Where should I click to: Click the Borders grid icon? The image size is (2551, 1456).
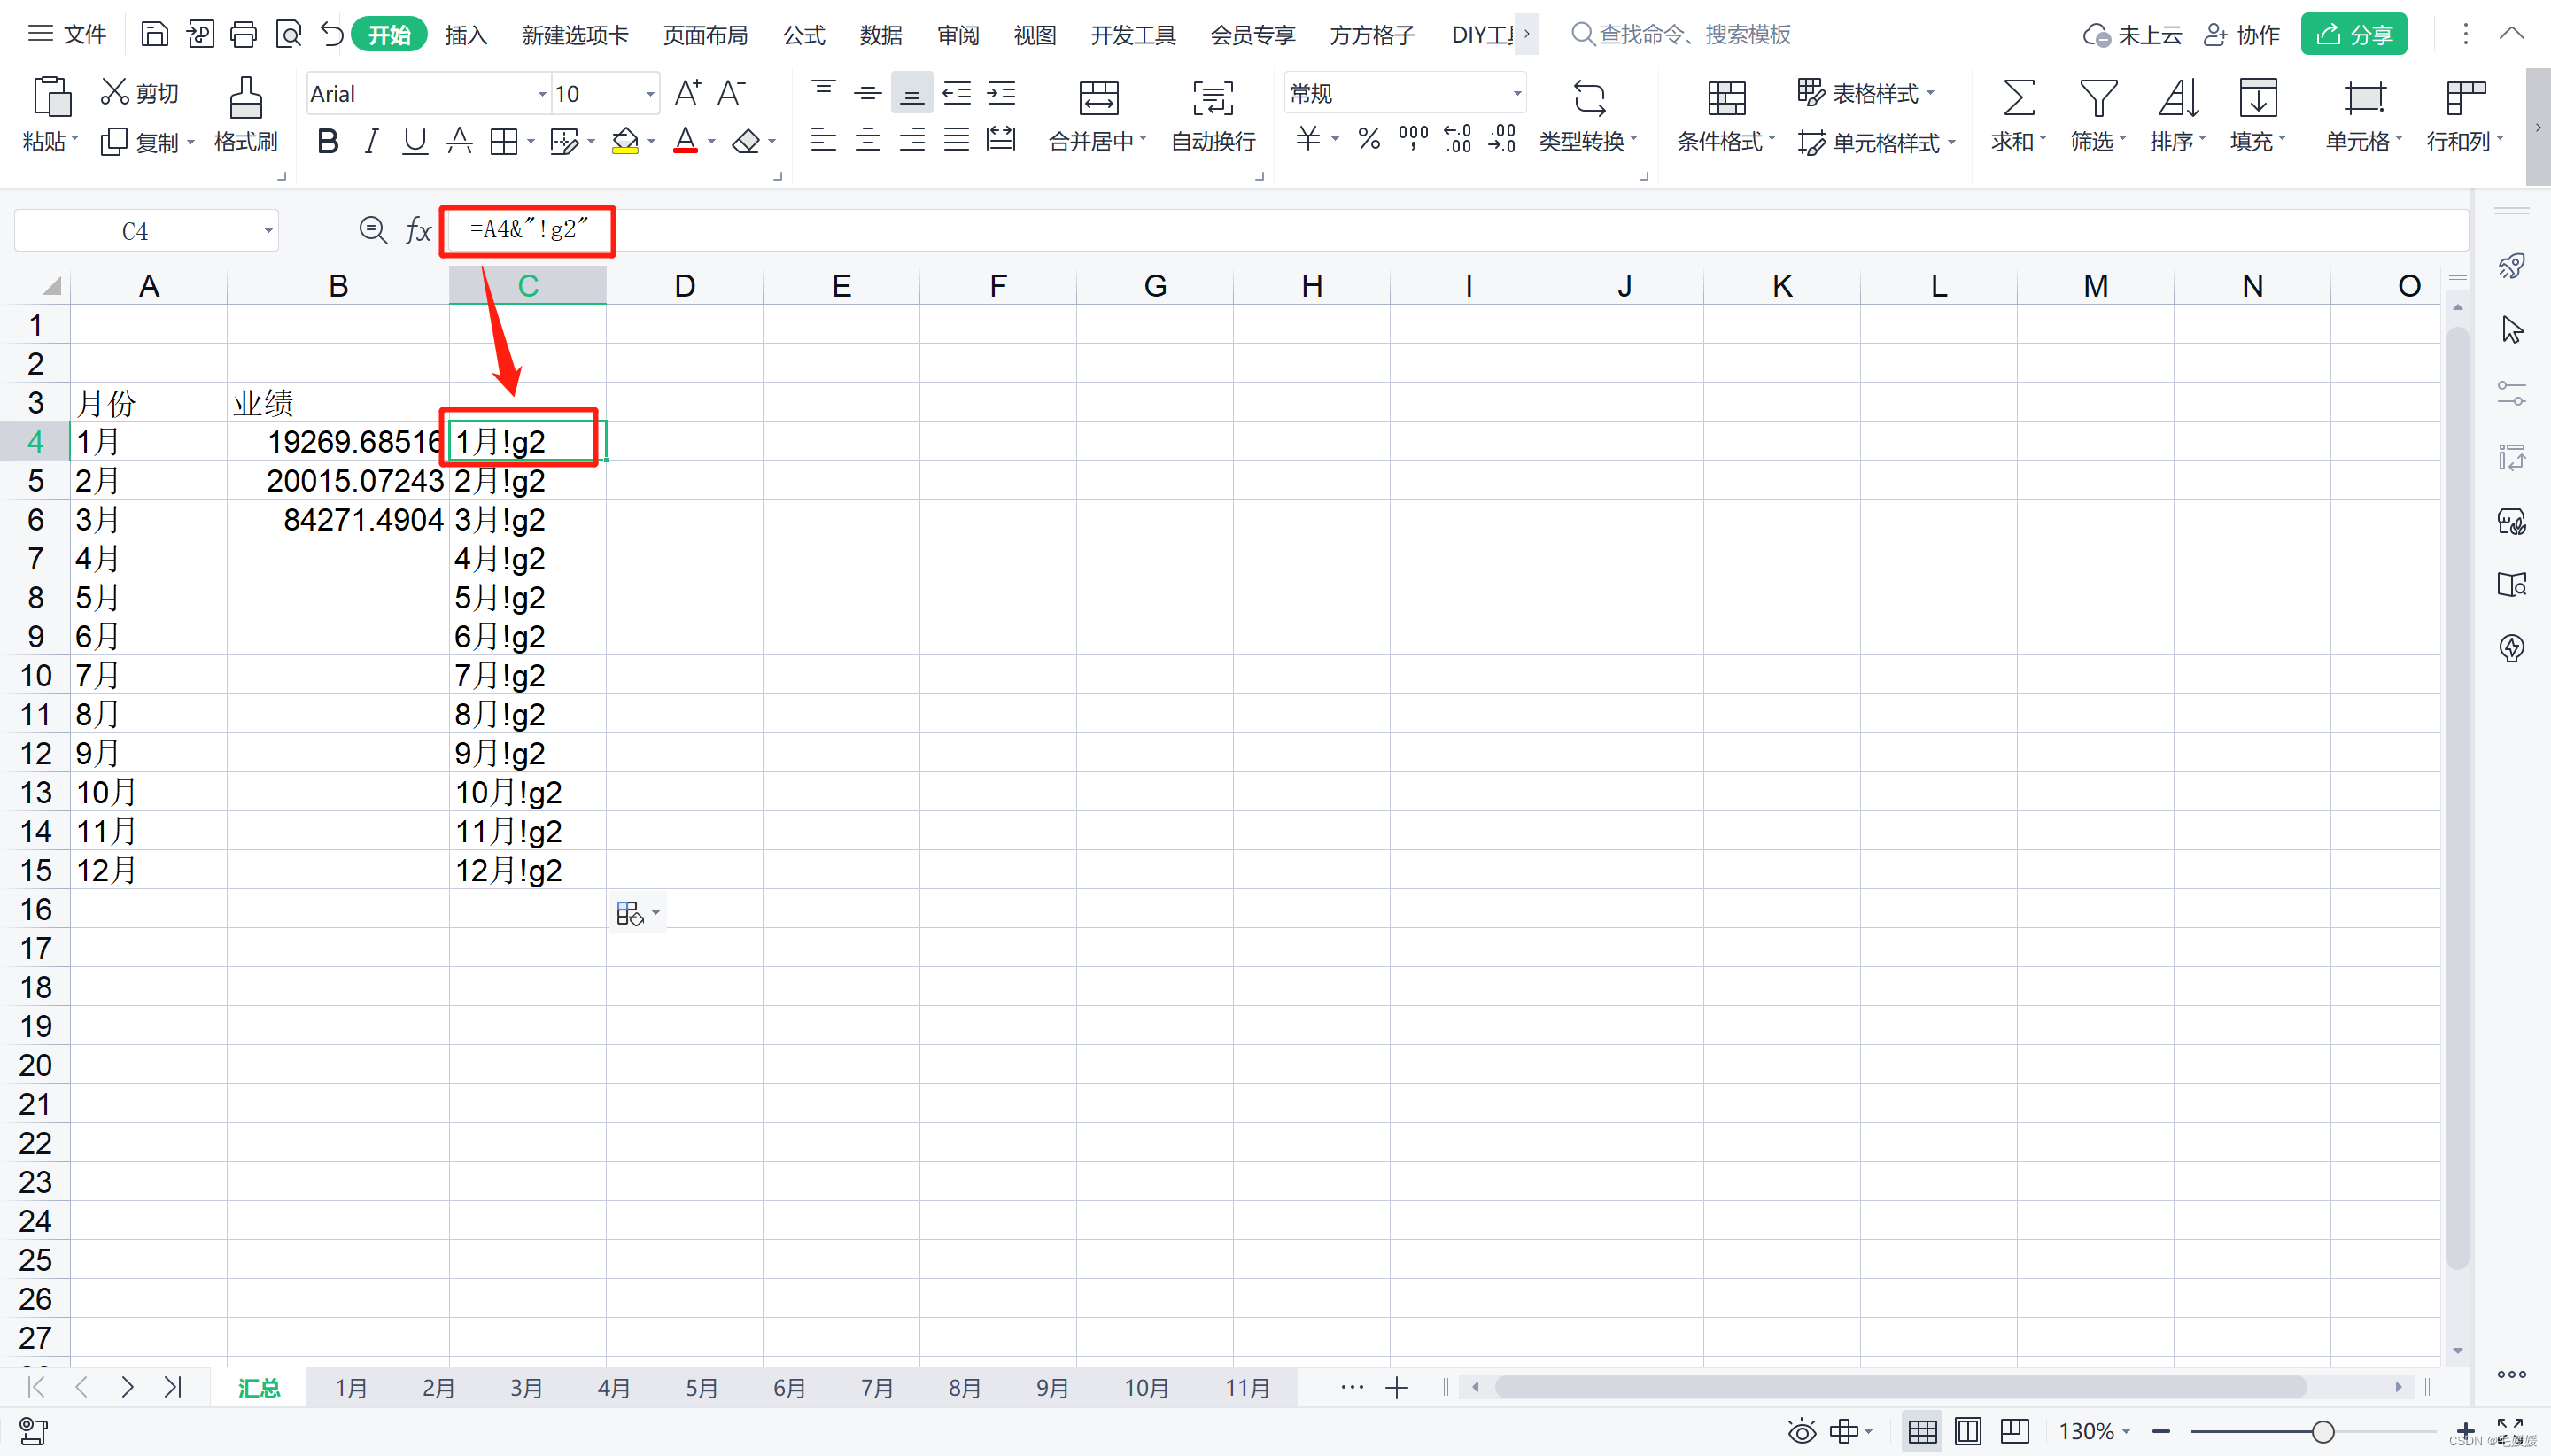[x=503, y=141]
